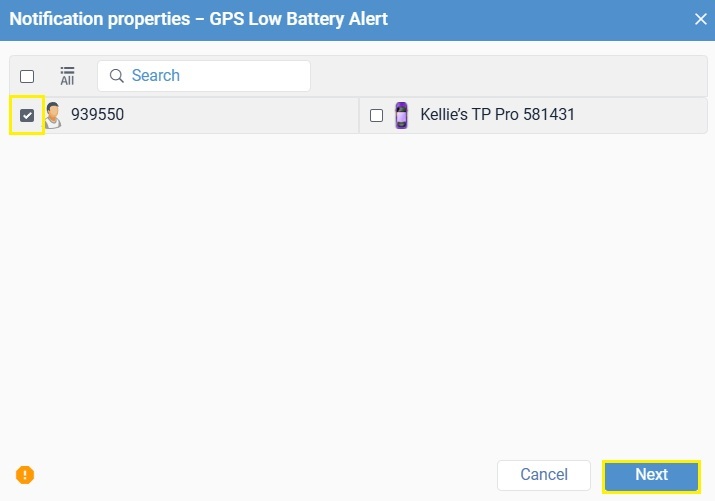
Task: Click the orange warning exclamation icon
Action: click(25, 475)
